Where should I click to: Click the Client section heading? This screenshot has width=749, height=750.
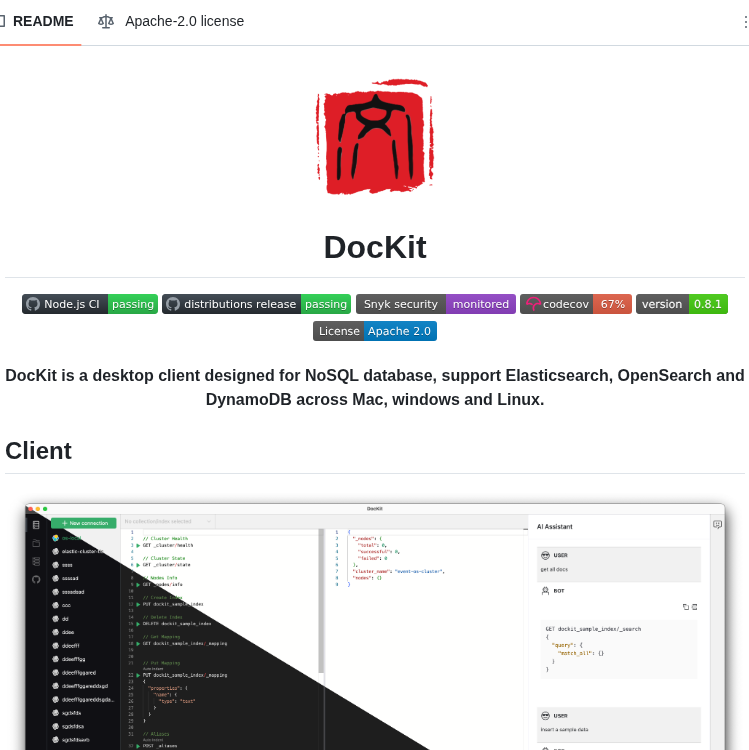point(38,451)
